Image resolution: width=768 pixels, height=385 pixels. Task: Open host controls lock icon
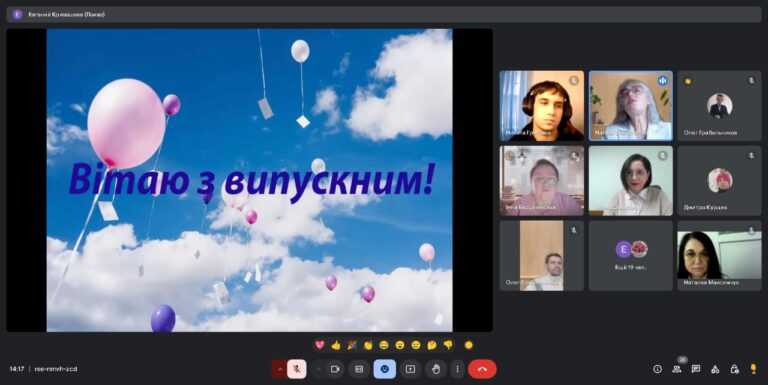point(734,369)
